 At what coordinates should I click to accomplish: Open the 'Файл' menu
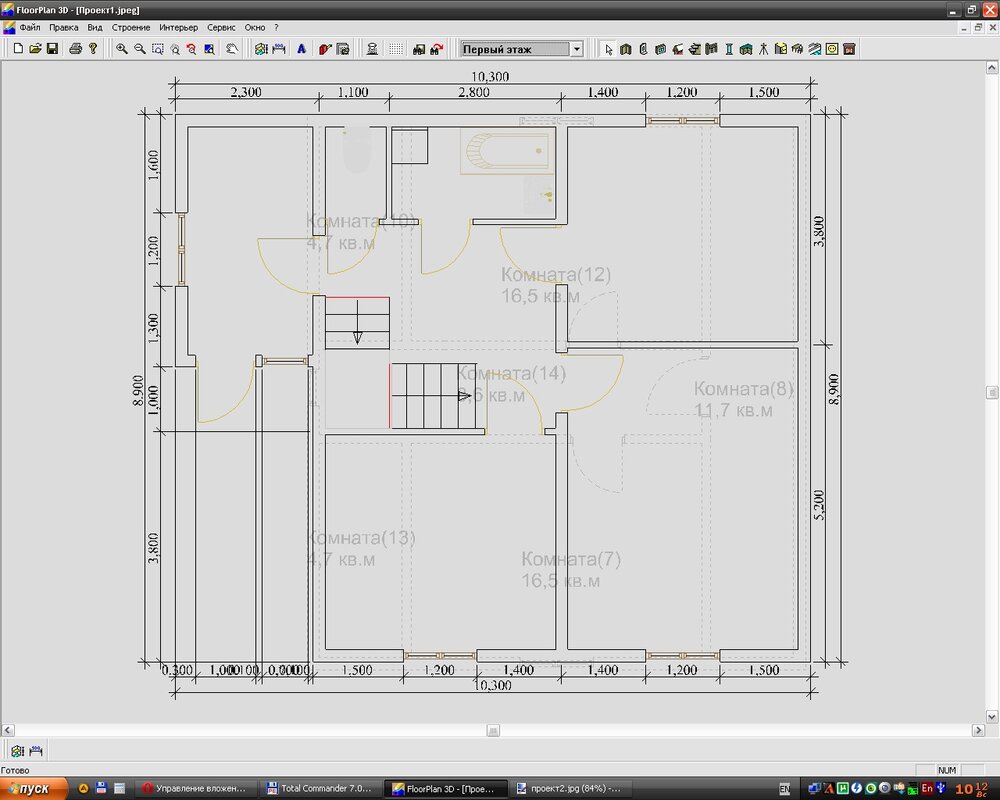tap(30, 27)
